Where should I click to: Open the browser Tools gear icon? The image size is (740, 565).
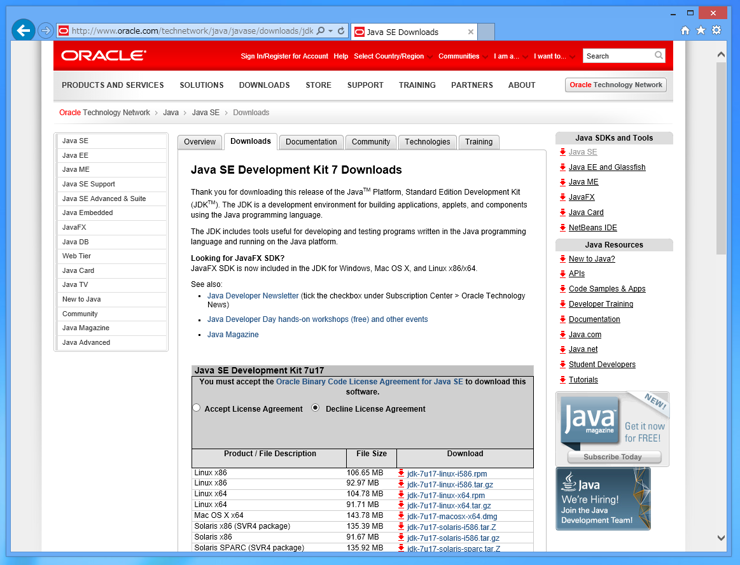(x=716, y=30)
